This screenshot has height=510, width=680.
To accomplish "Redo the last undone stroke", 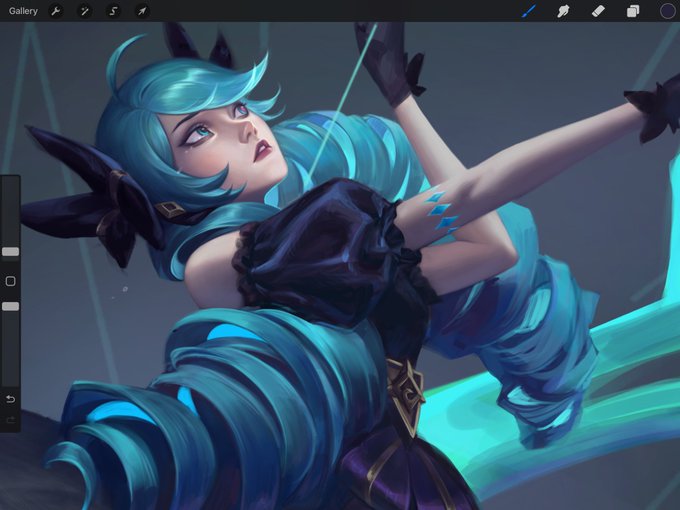I will [x=10, y=419].
